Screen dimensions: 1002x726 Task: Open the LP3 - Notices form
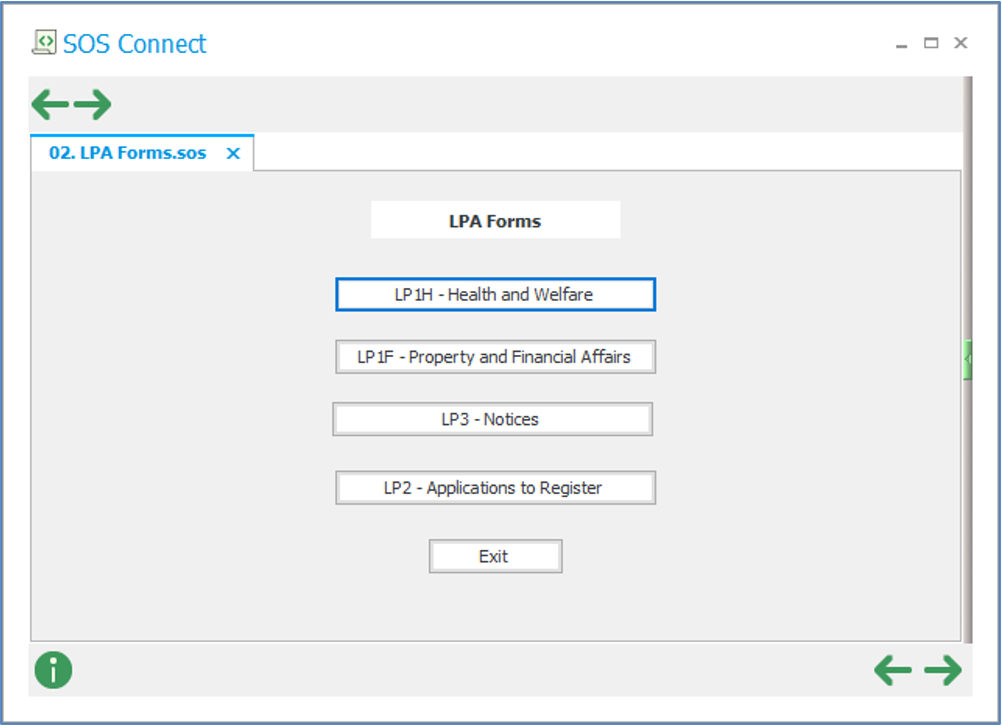[x=492, y=420]
